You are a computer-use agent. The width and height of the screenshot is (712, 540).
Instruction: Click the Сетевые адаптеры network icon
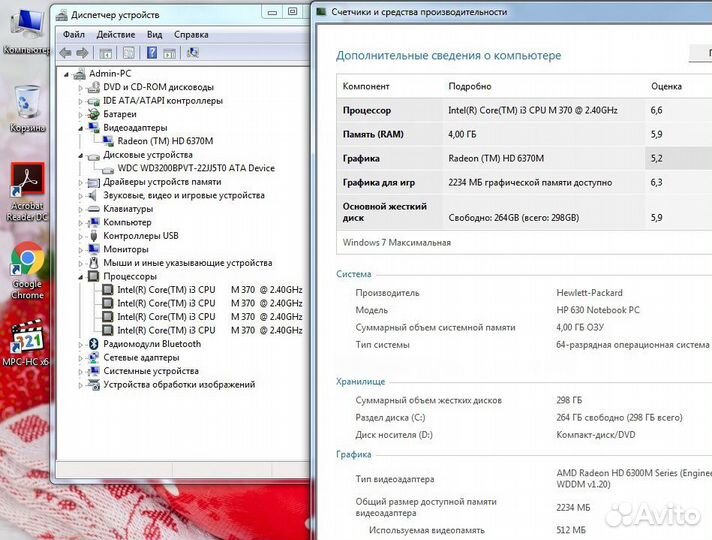click(94, 357)
